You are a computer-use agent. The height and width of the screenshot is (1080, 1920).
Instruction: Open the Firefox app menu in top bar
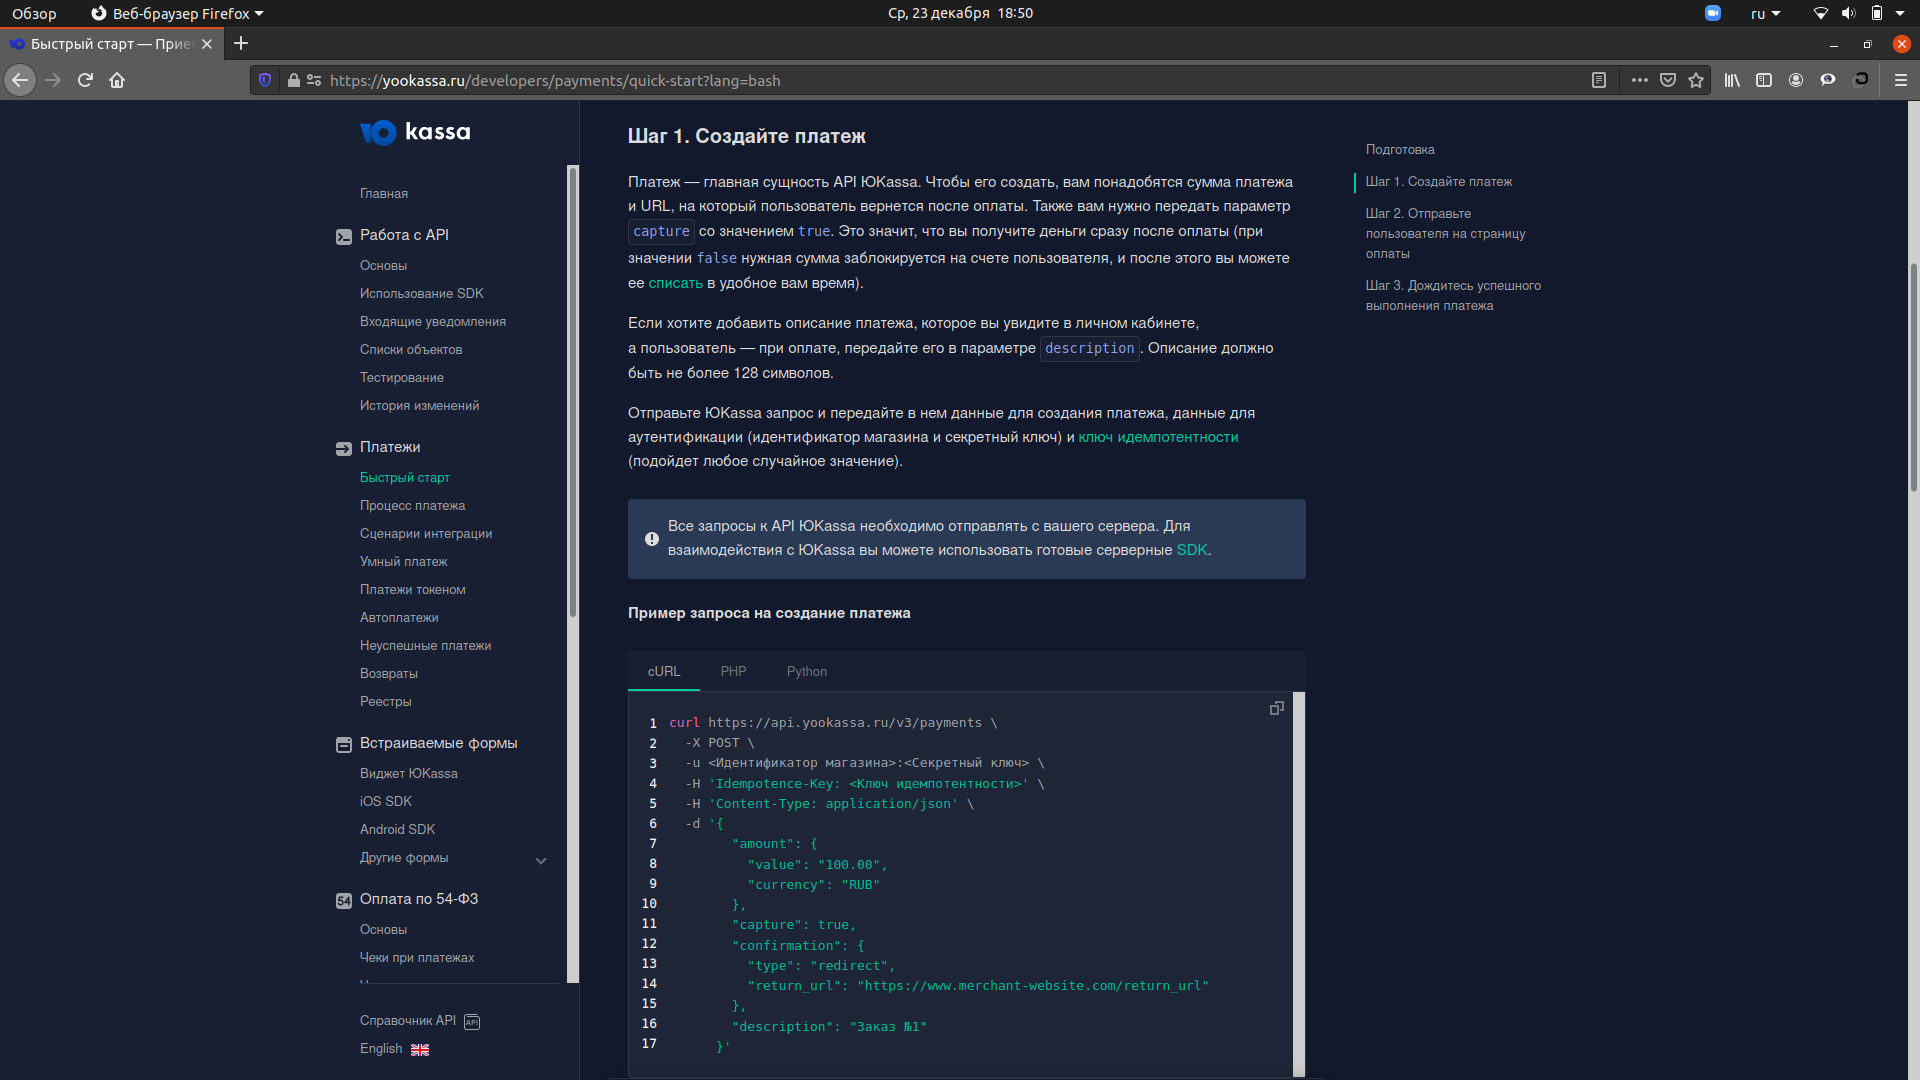(177, 13)
